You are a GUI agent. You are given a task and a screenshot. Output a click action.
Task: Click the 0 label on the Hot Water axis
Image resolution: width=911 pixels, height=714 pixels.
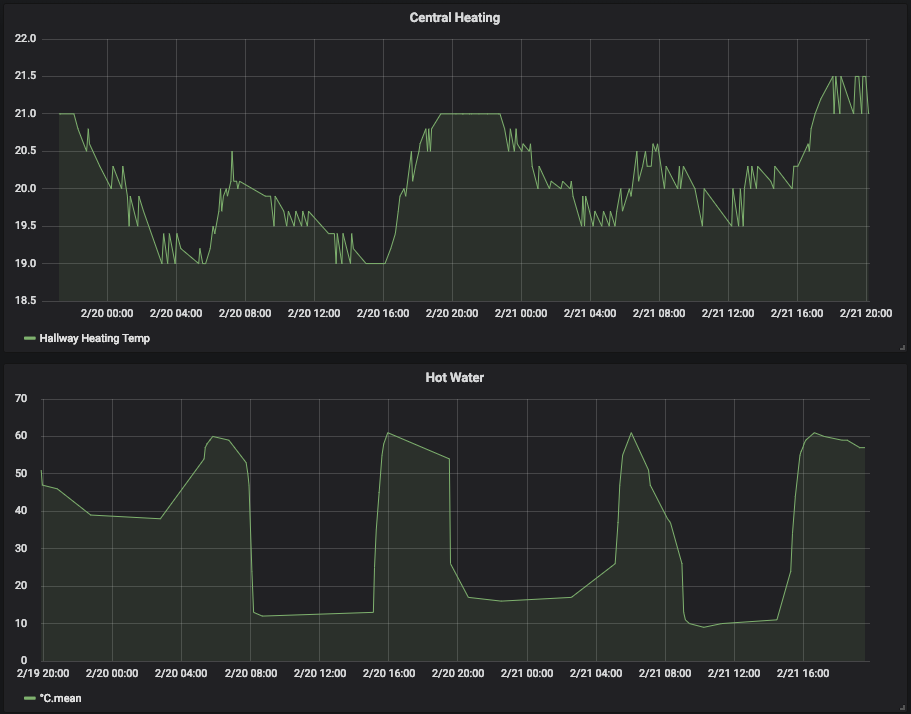[24, 661]
